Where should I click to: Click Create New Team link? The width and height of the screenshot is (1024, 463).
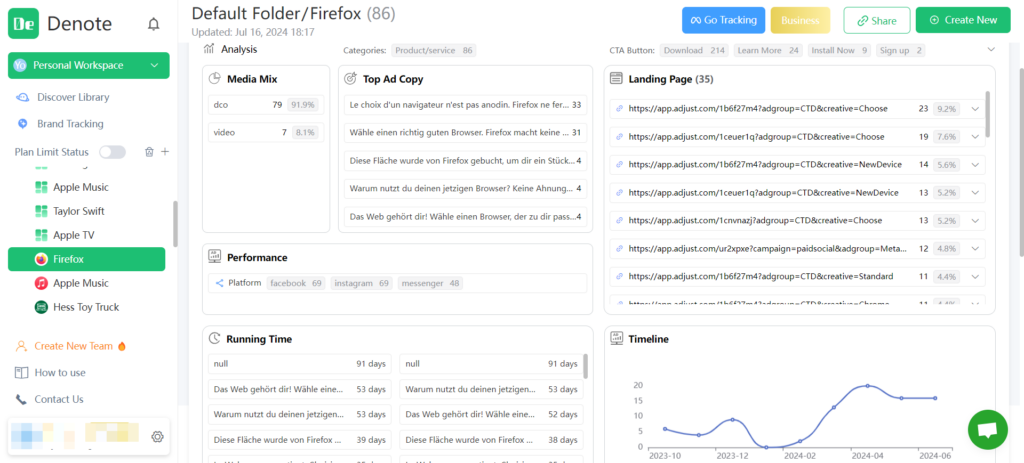coord(73,346)
